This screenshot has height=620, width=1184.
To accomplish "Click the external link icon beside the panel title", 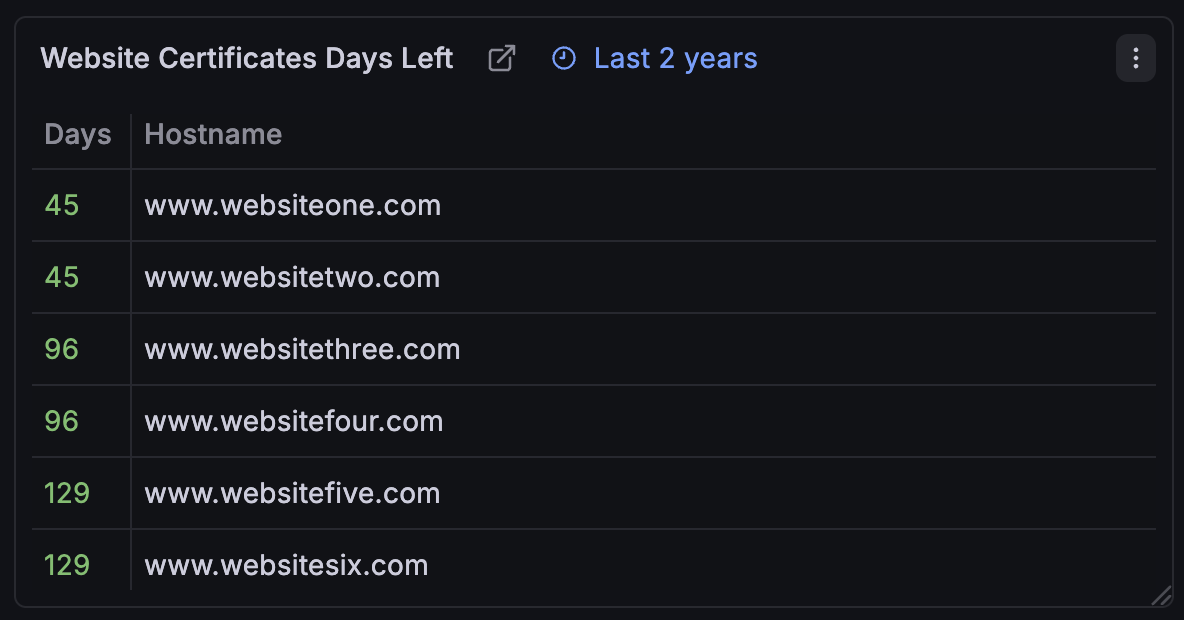I will [500, 59].
